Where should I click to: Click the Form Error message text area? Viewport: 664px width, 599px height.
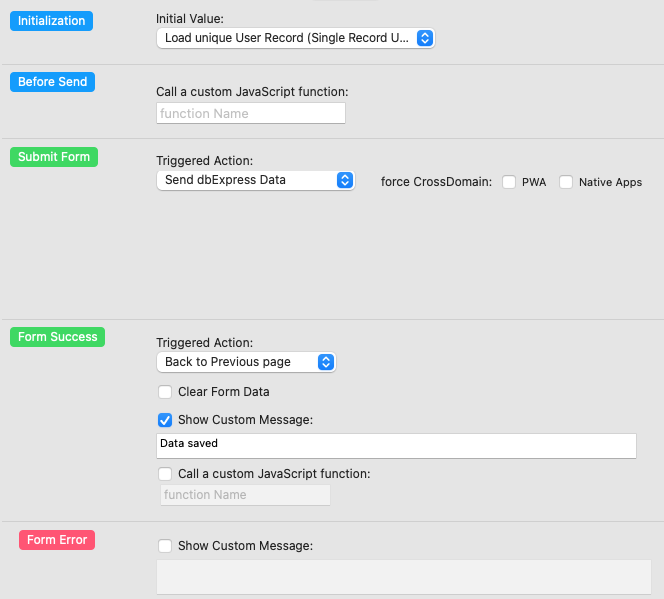pyautogui.click(x=403, y=577)
